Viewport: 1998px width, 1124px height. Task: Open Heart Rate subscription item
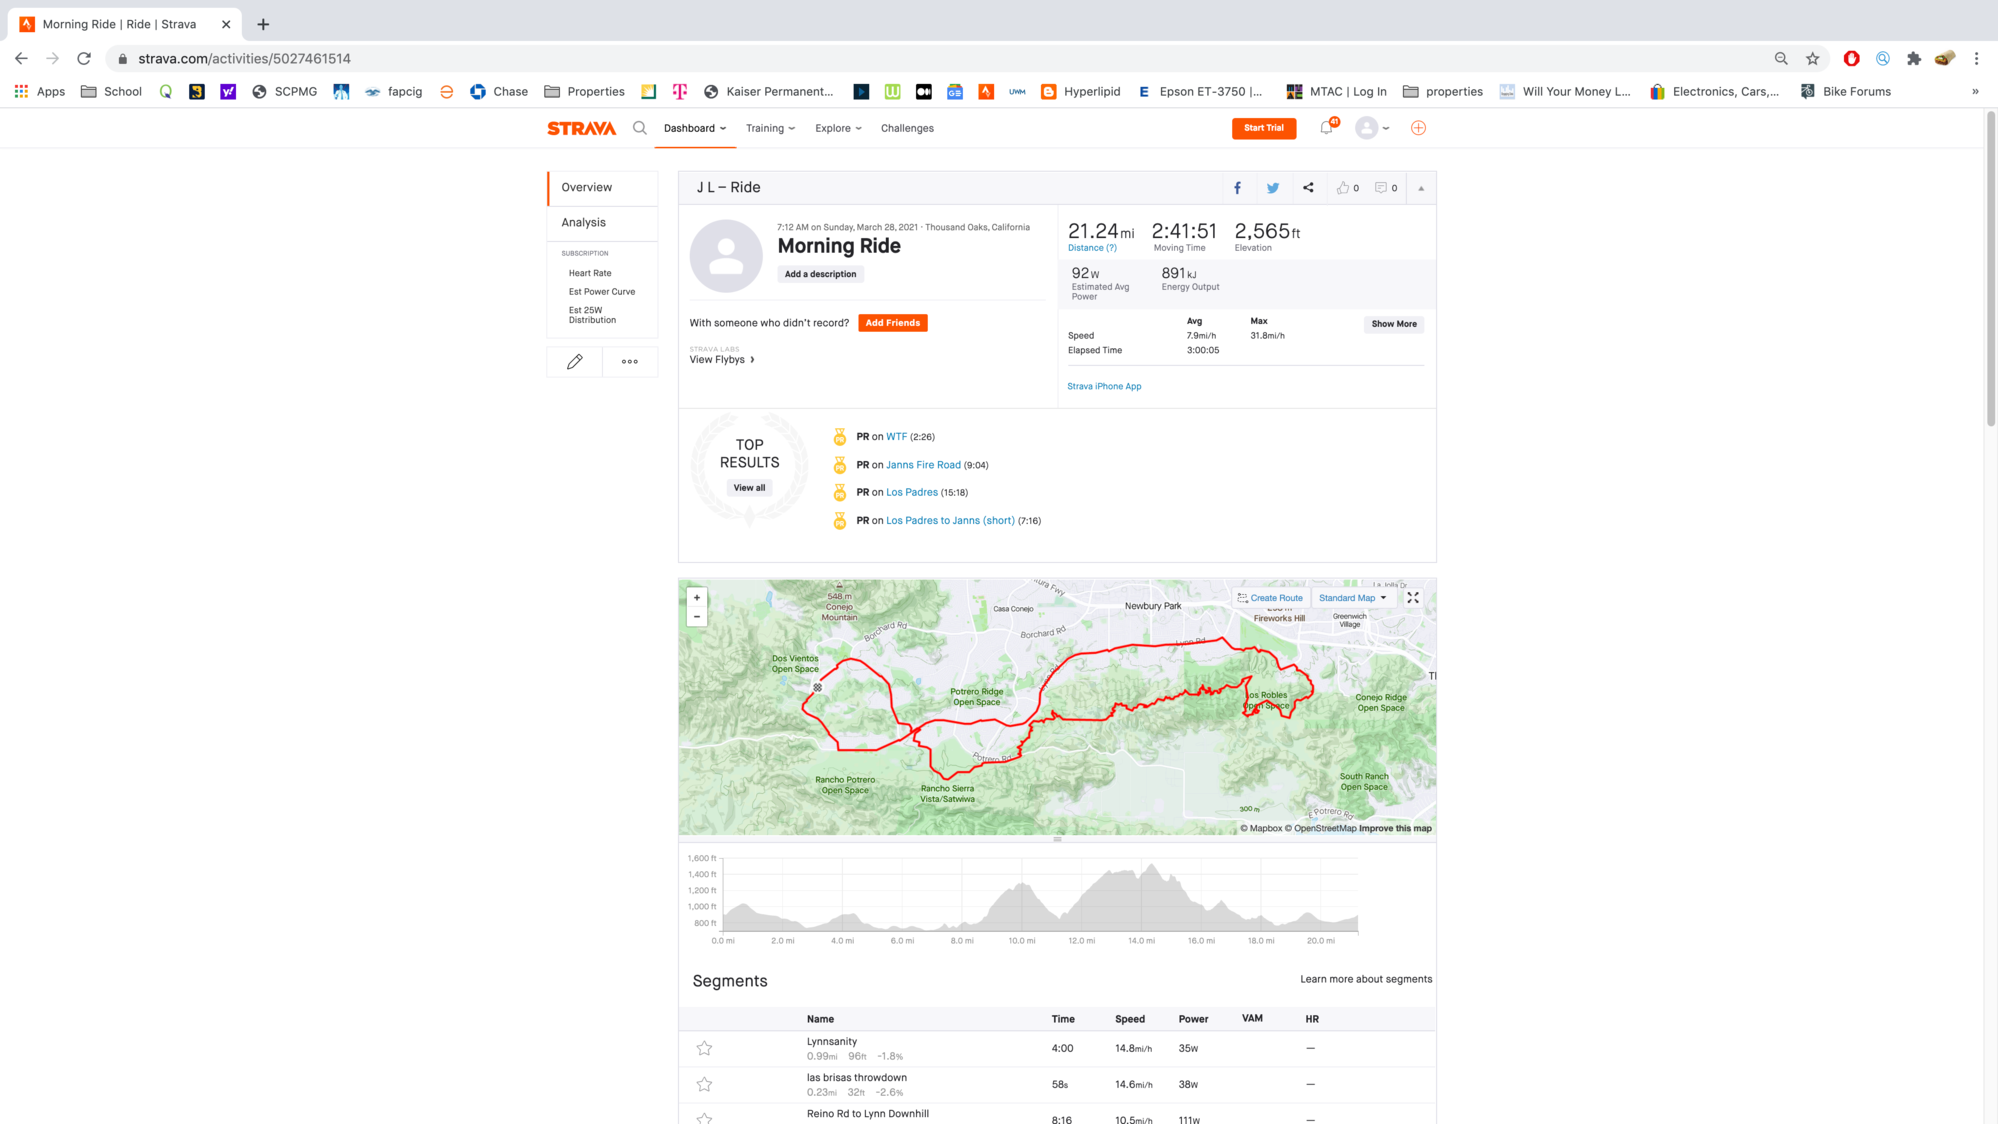(590, 273)
